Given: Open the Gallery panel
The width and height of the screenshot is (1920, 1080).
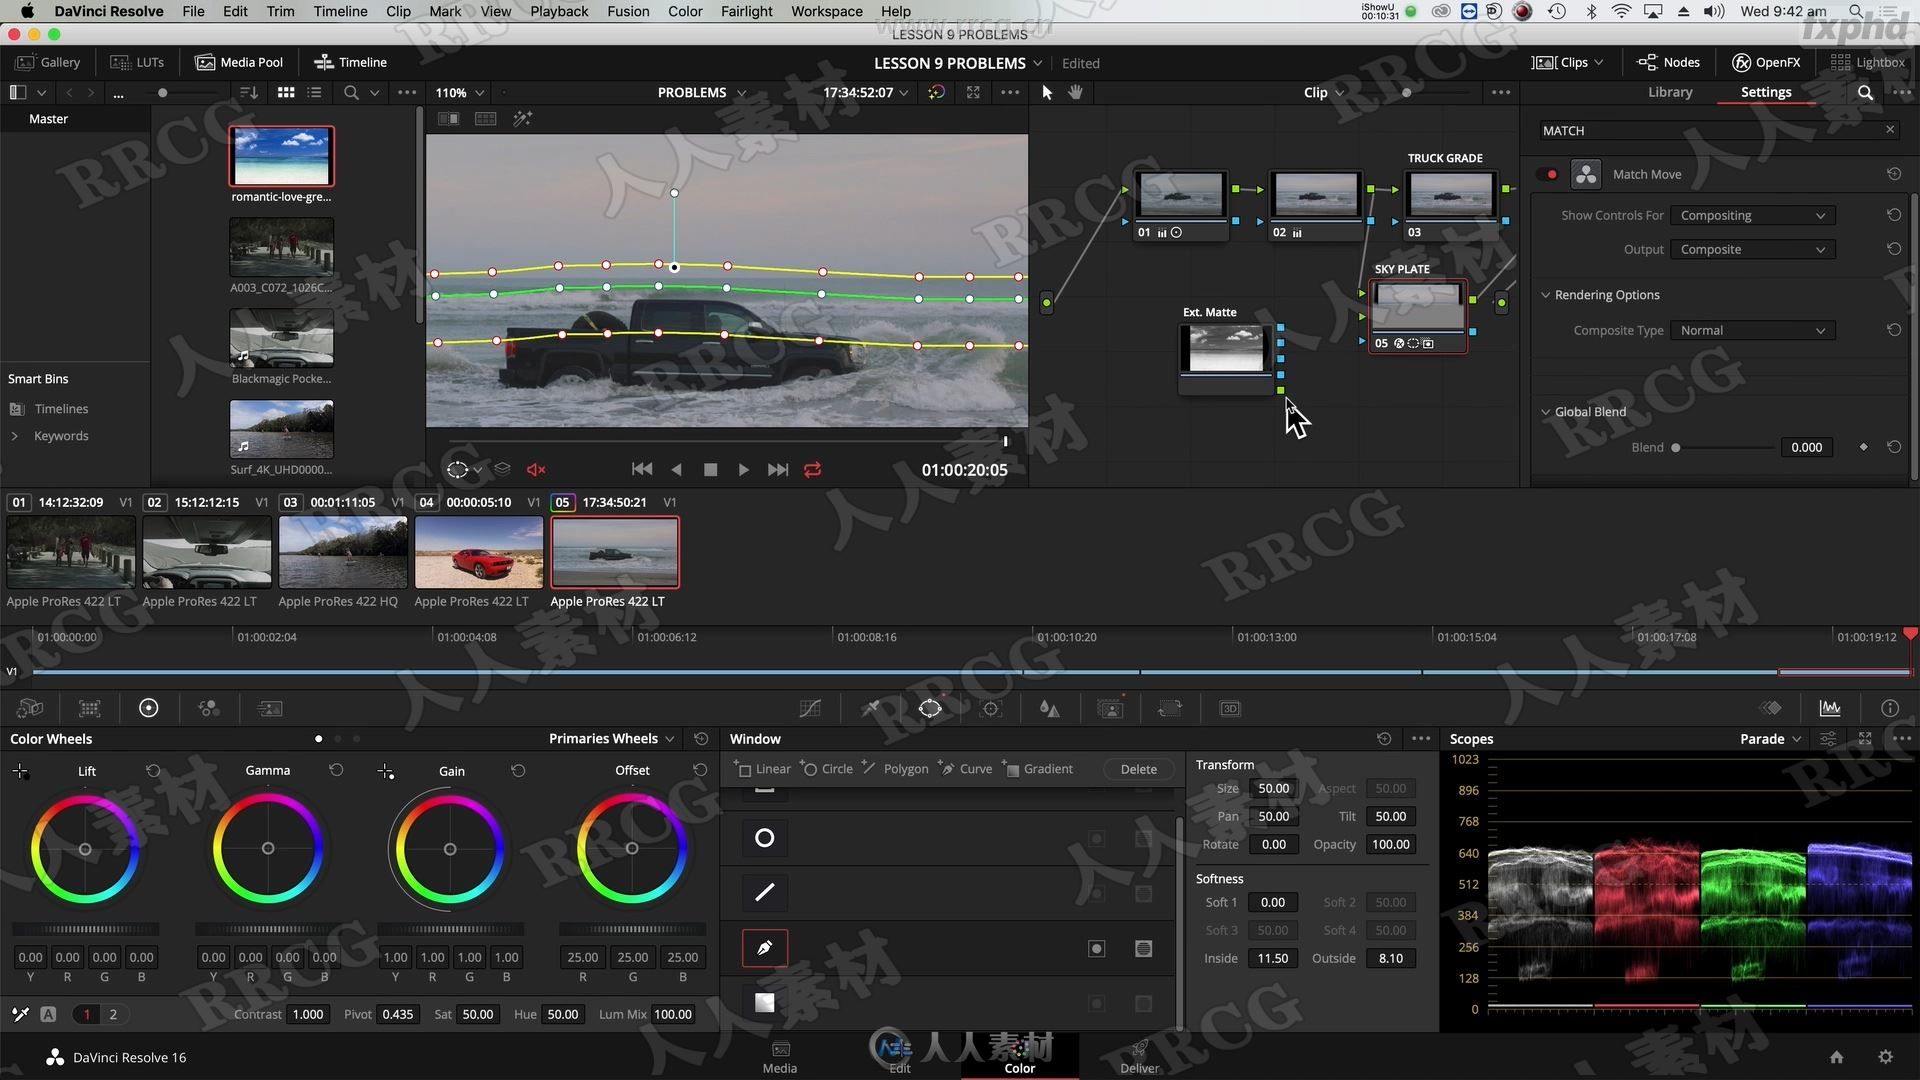Looking at the screenshot, I should pos(48,62).
